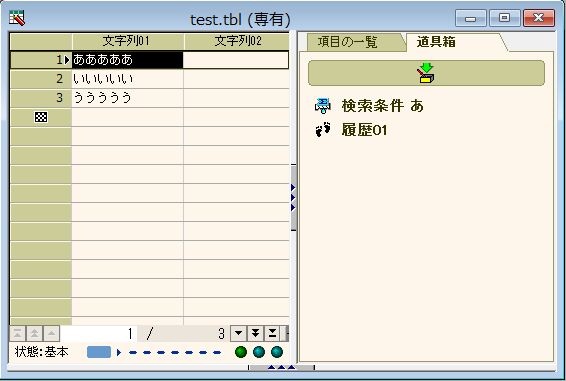Select cell ううううう in row 3
The height and width of the screenshot is (381, 566).
pos(127,98)
